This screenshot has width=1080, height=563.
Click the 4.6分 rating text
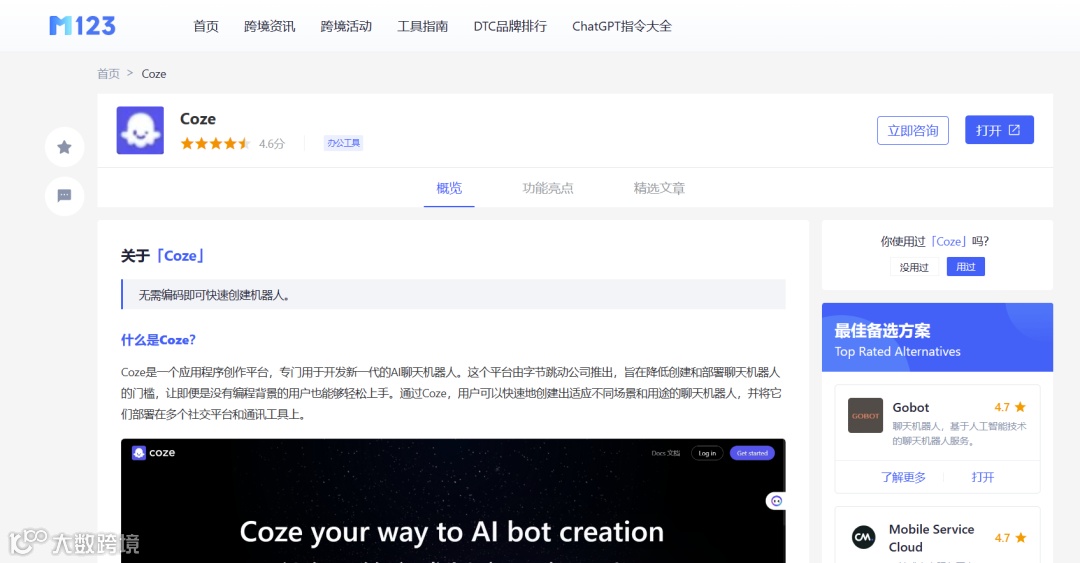click(x=271, y=144)
